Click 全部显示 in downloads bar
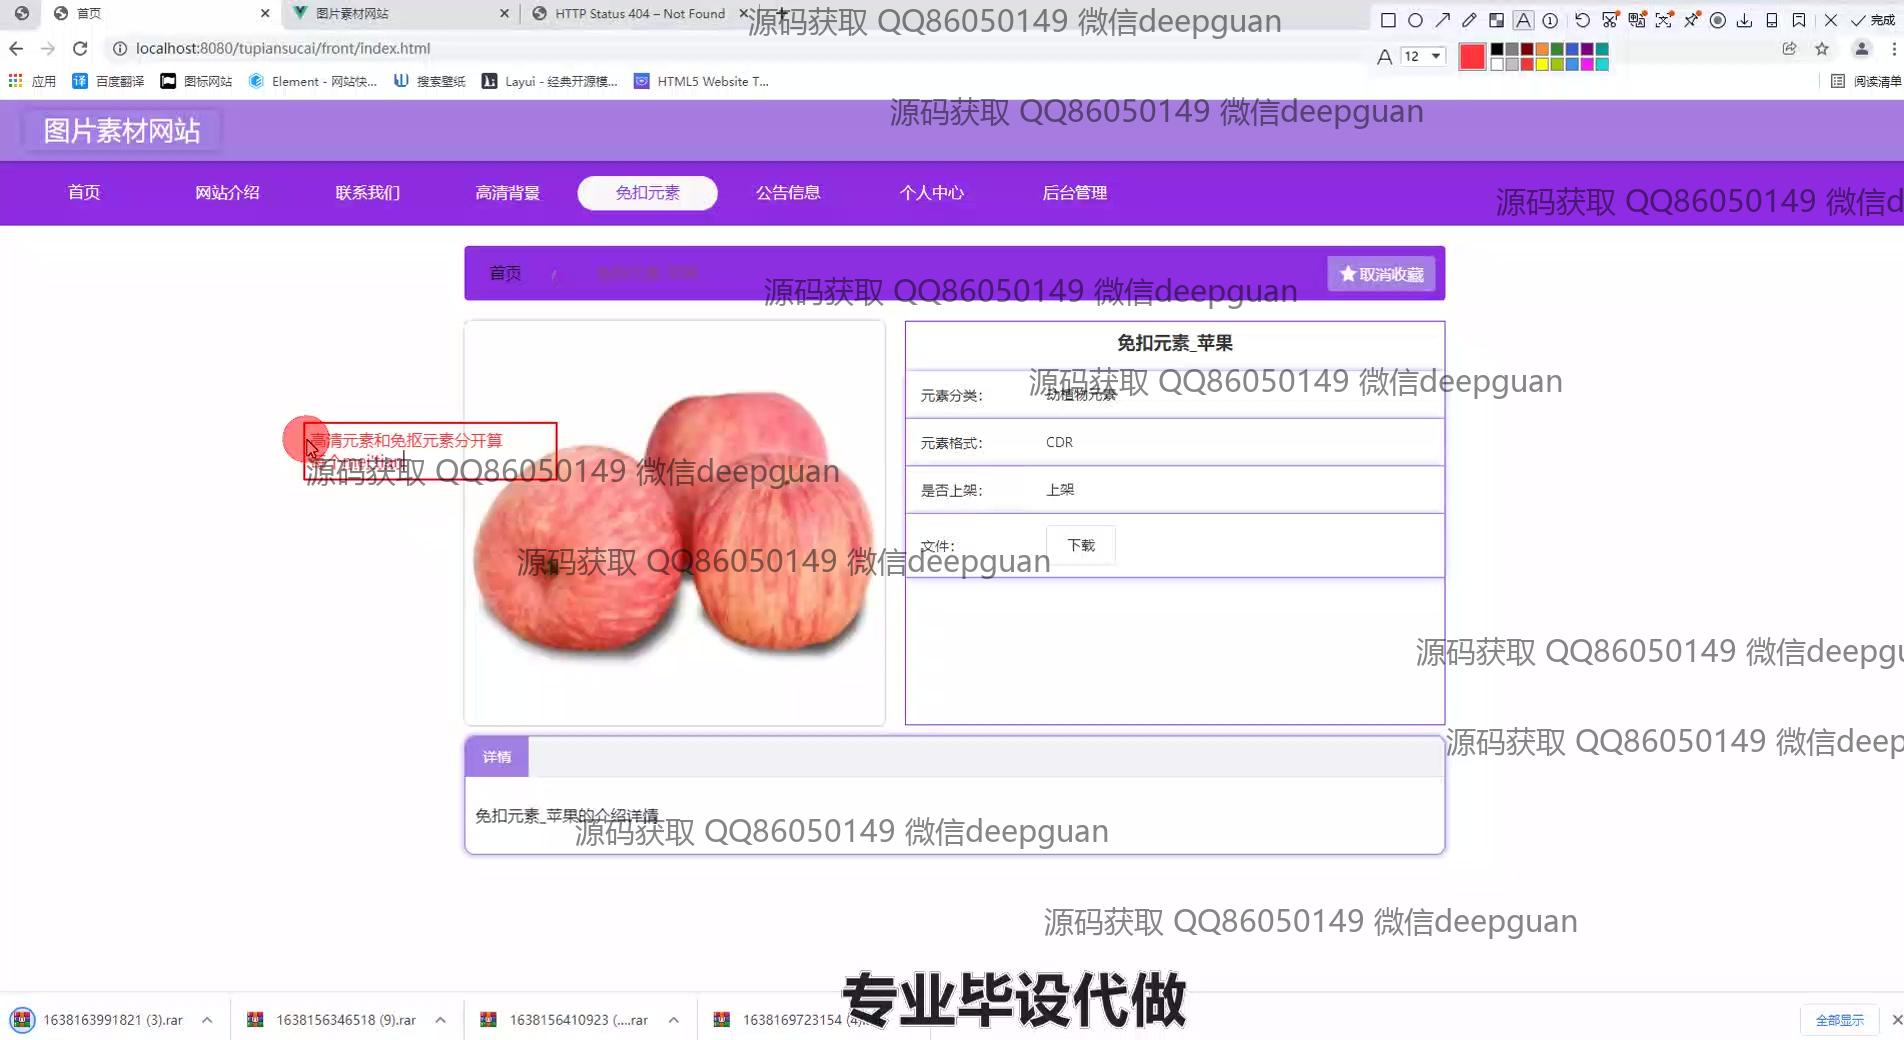The height and width of the screenshot is (1040, 1904). pyautogui.click(x=1839, y=1020)
